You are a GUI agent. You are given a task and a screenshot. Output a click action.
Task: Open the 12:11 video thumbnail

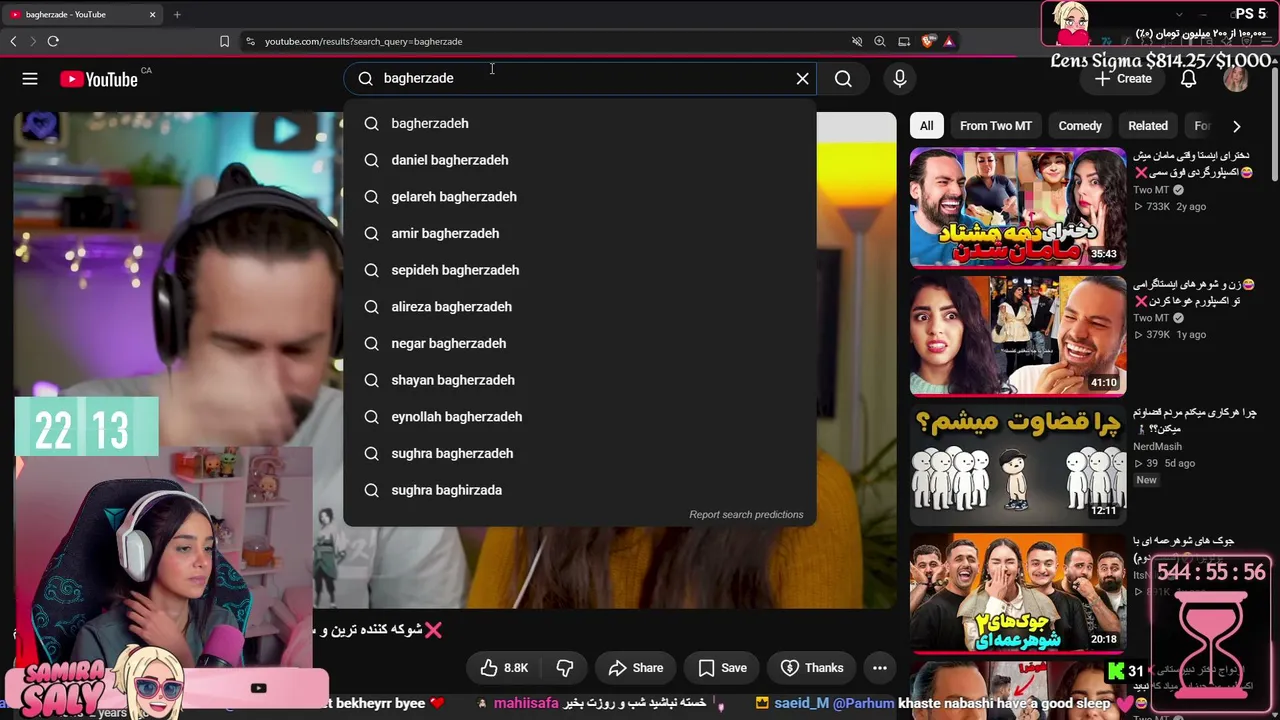pyautogui.click(x=1018, y=464)
